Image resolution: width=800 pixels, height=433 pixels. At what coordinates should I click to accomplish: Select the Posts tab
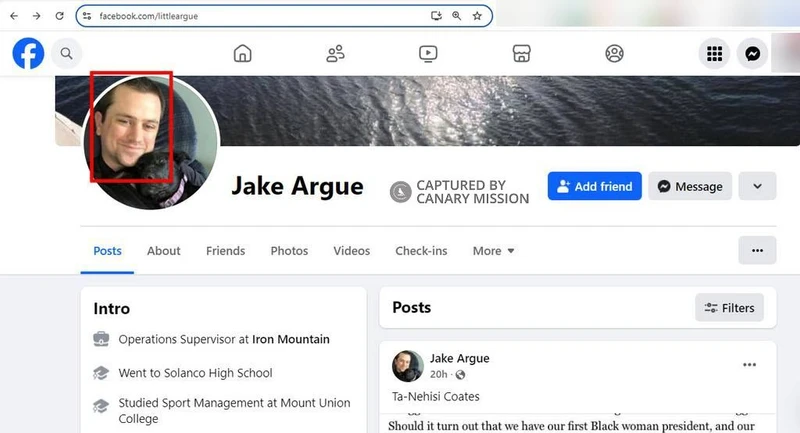107,251
